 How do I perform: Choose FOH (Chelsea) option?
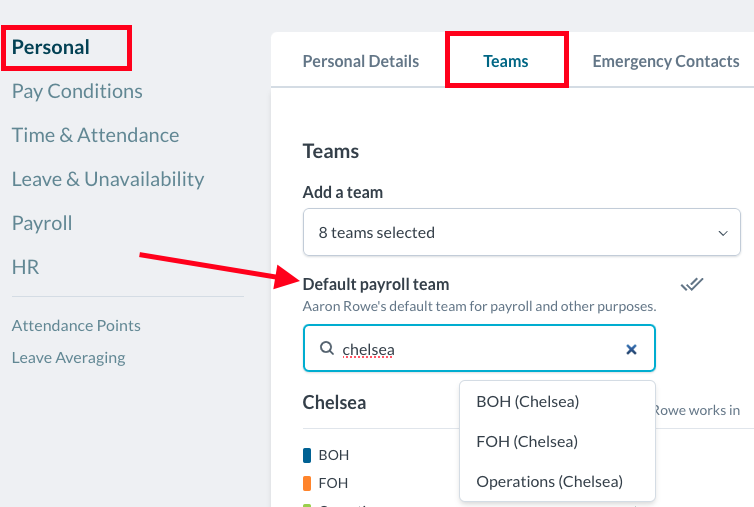pyautogui.click(x=527, y=441)
